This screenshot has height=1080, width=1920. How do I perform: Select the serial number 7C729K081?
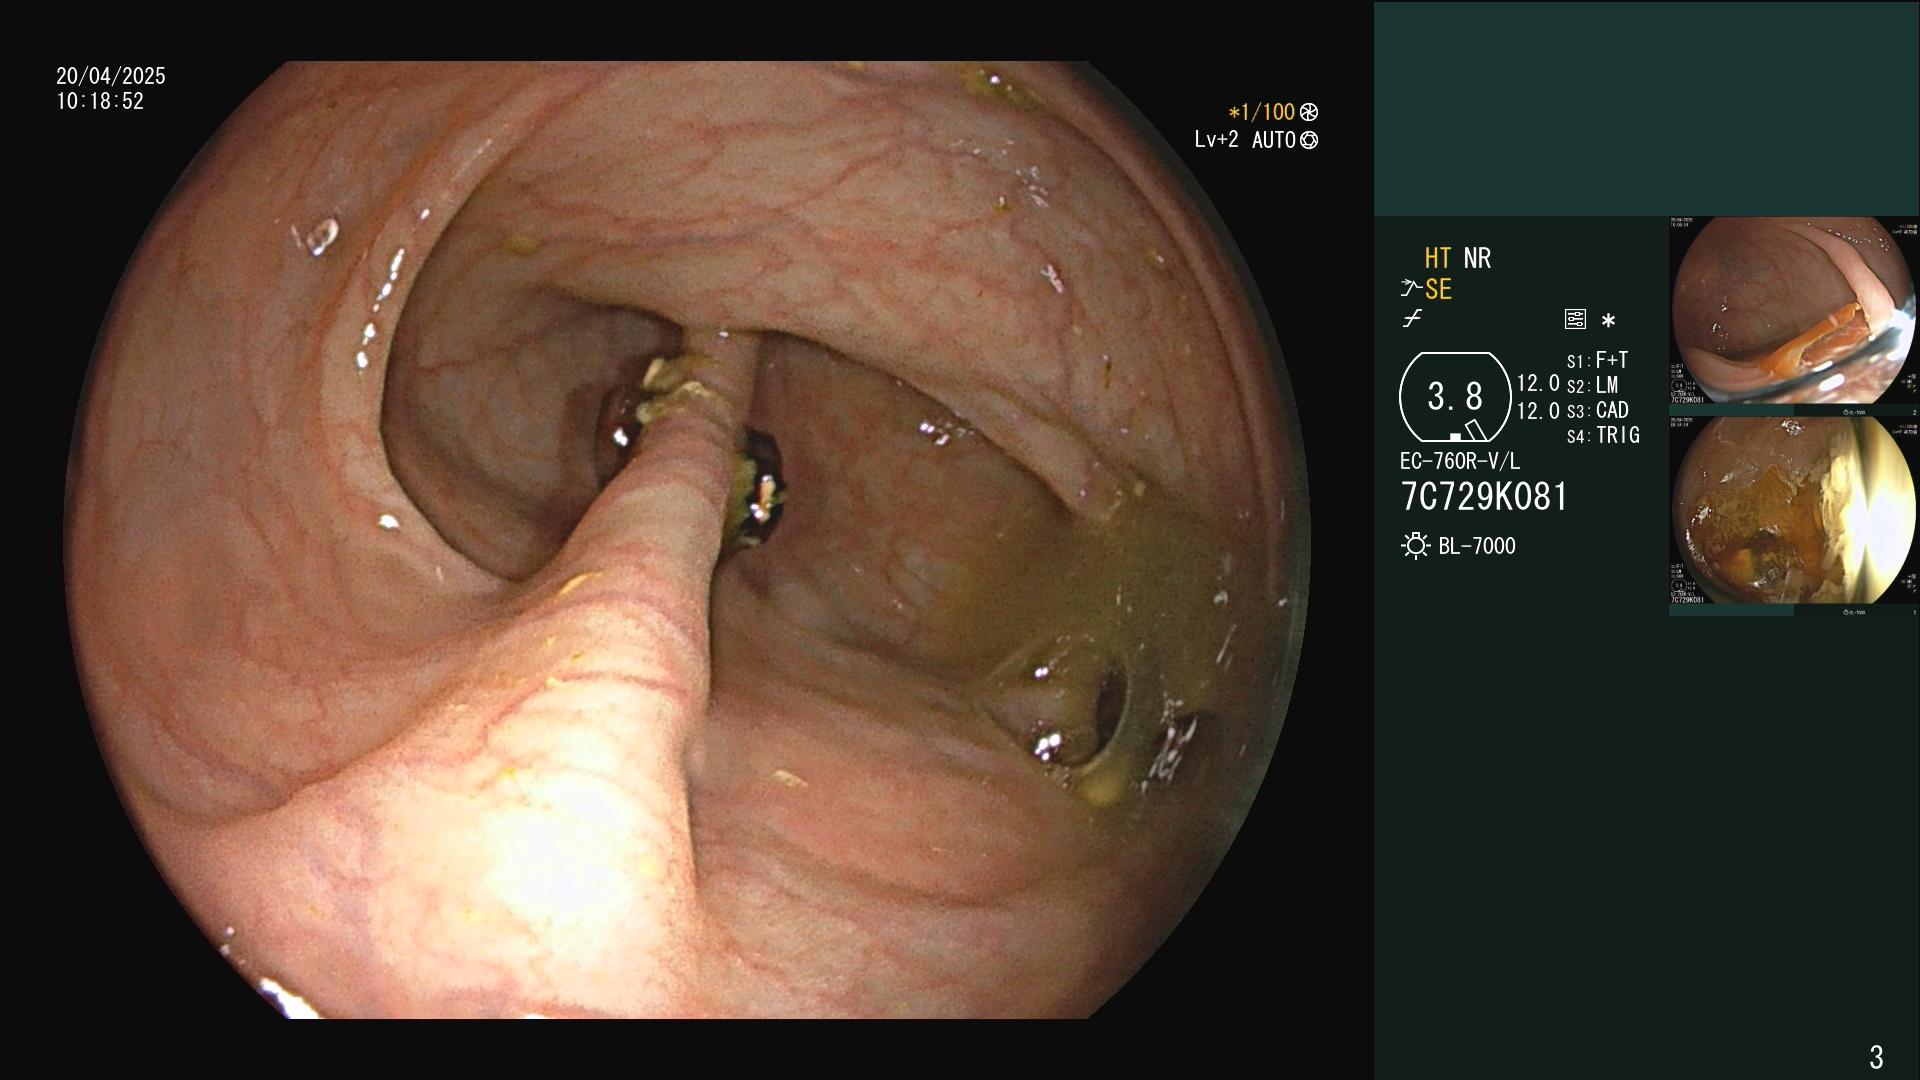(1484, 497)
